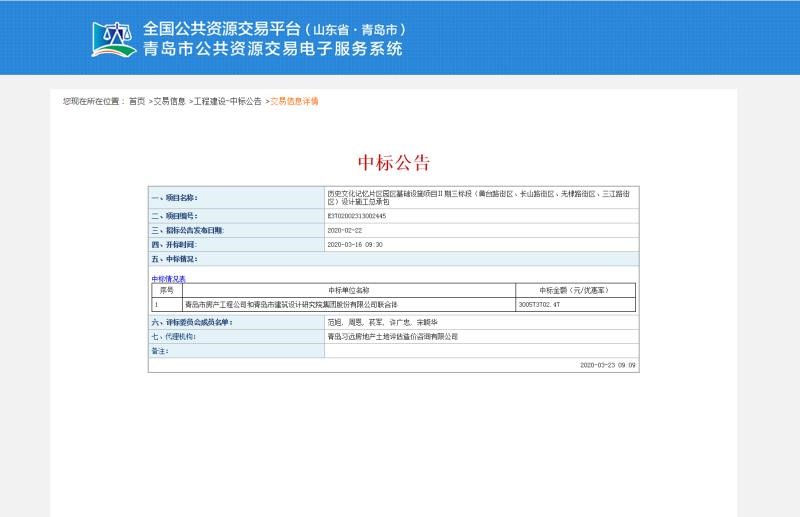Click the evaluation committee member names
Viewport: 800px width, 517px height.
click(x=382, y=323)
